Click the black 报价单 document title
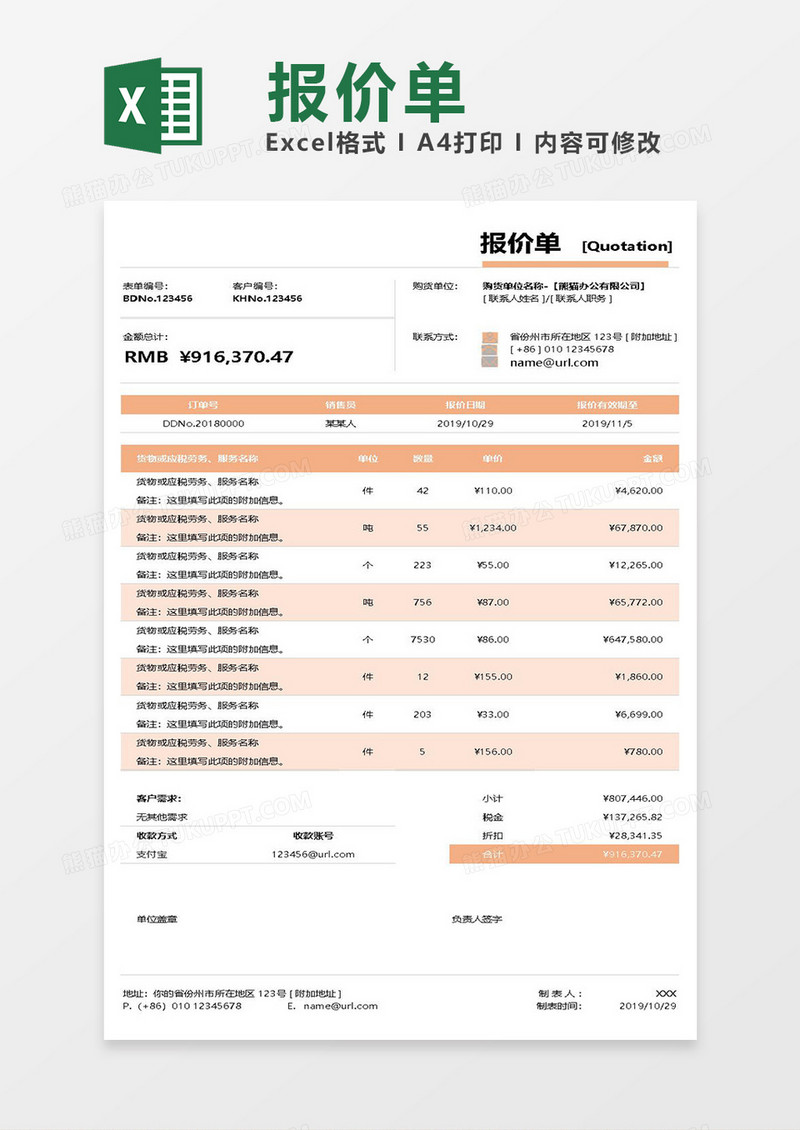This screenshot has width=800, height=1130. [x=520, y=244]
